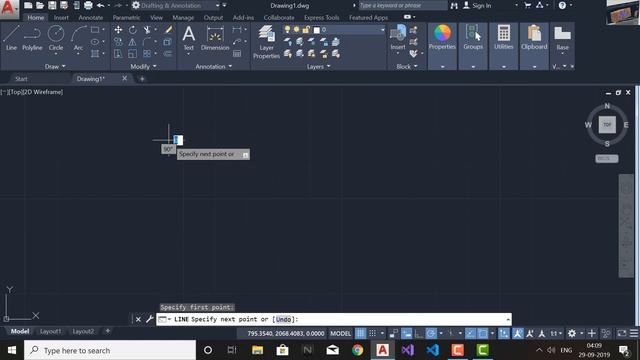
Task: Expand the Modify panel
Action: (x=143, y=67)
